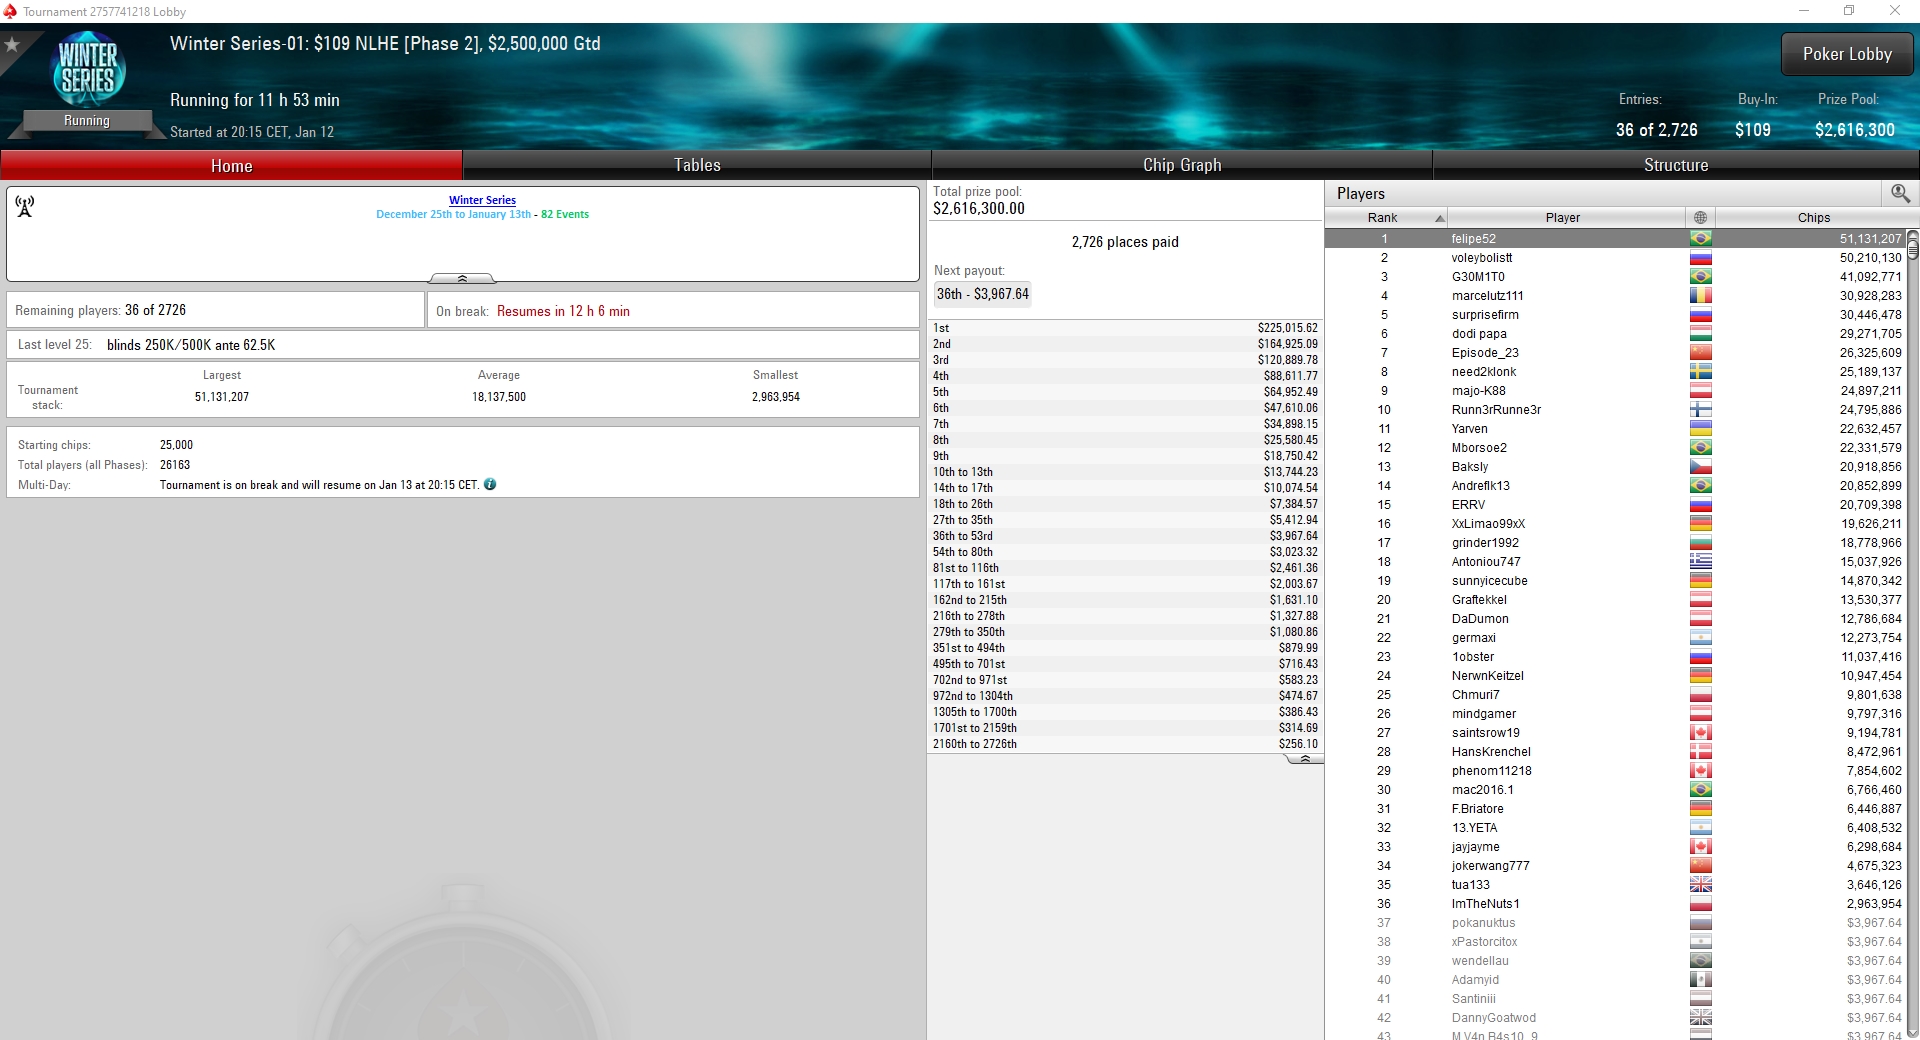Click saintsrow19's Canada flag icon
The height and width of the screenshot is (1040, 1920).
1700,733
